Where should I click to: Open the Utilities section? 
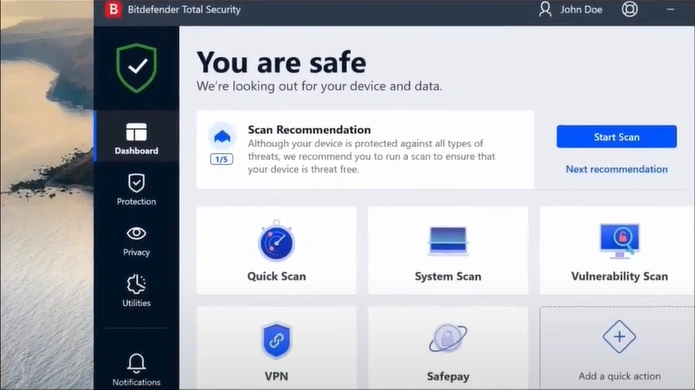pyautogui.click(x=137, y=291)
